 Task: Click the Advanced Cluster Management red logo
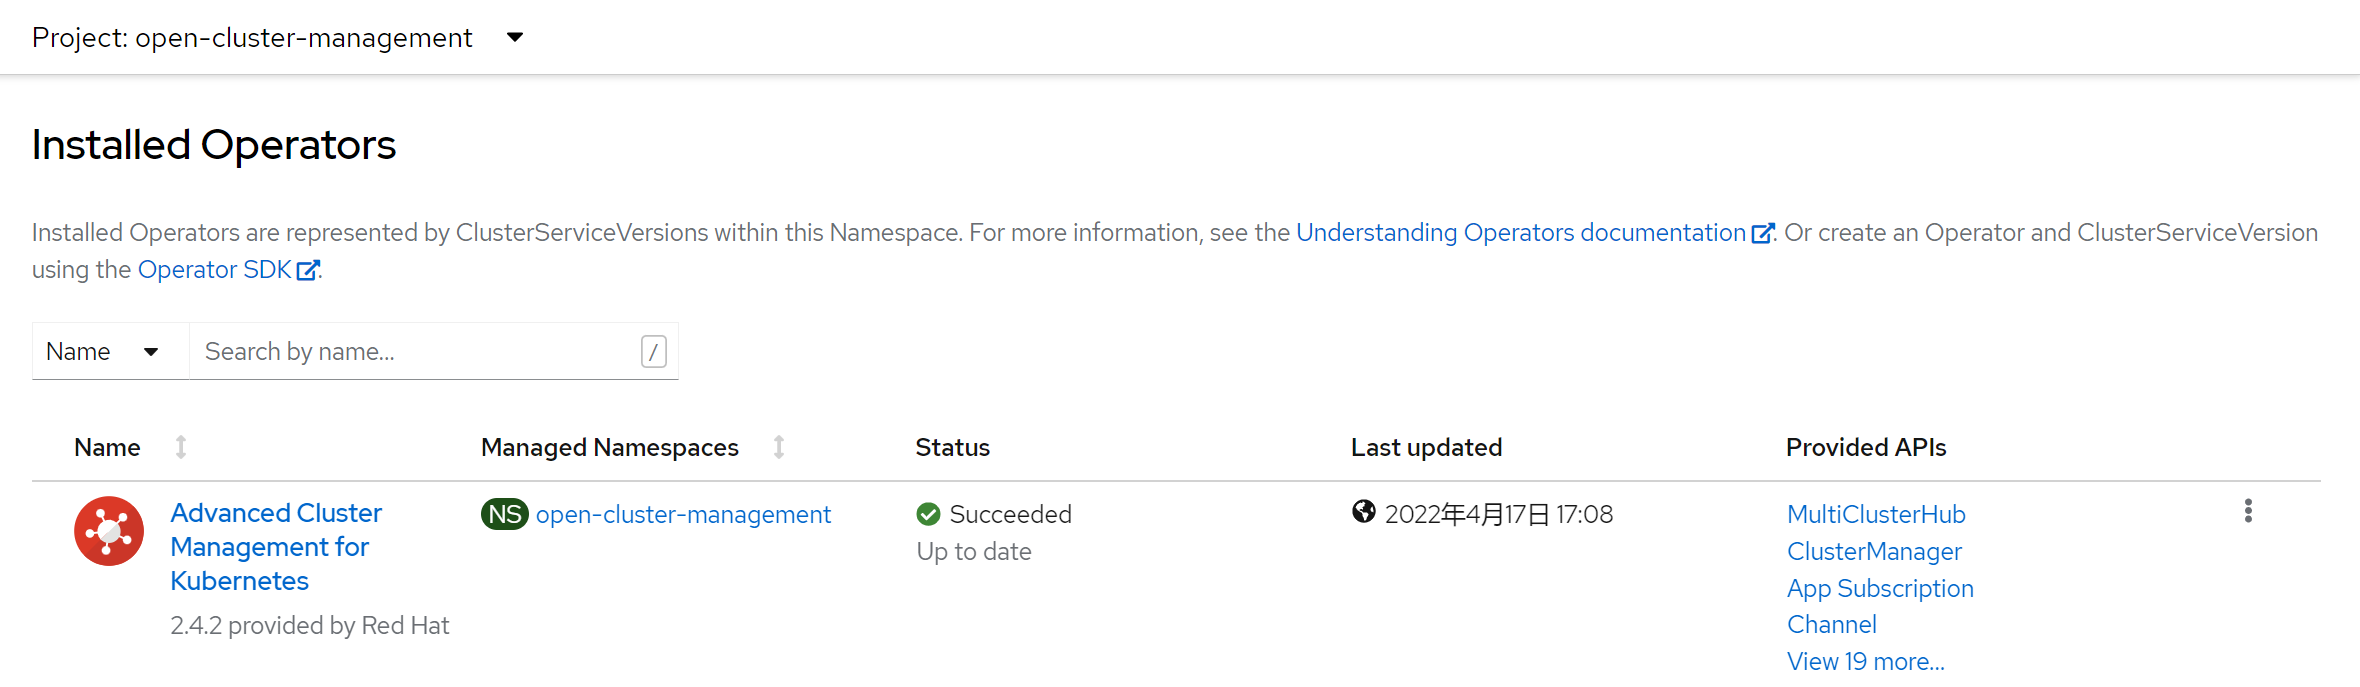coord(109,531)
